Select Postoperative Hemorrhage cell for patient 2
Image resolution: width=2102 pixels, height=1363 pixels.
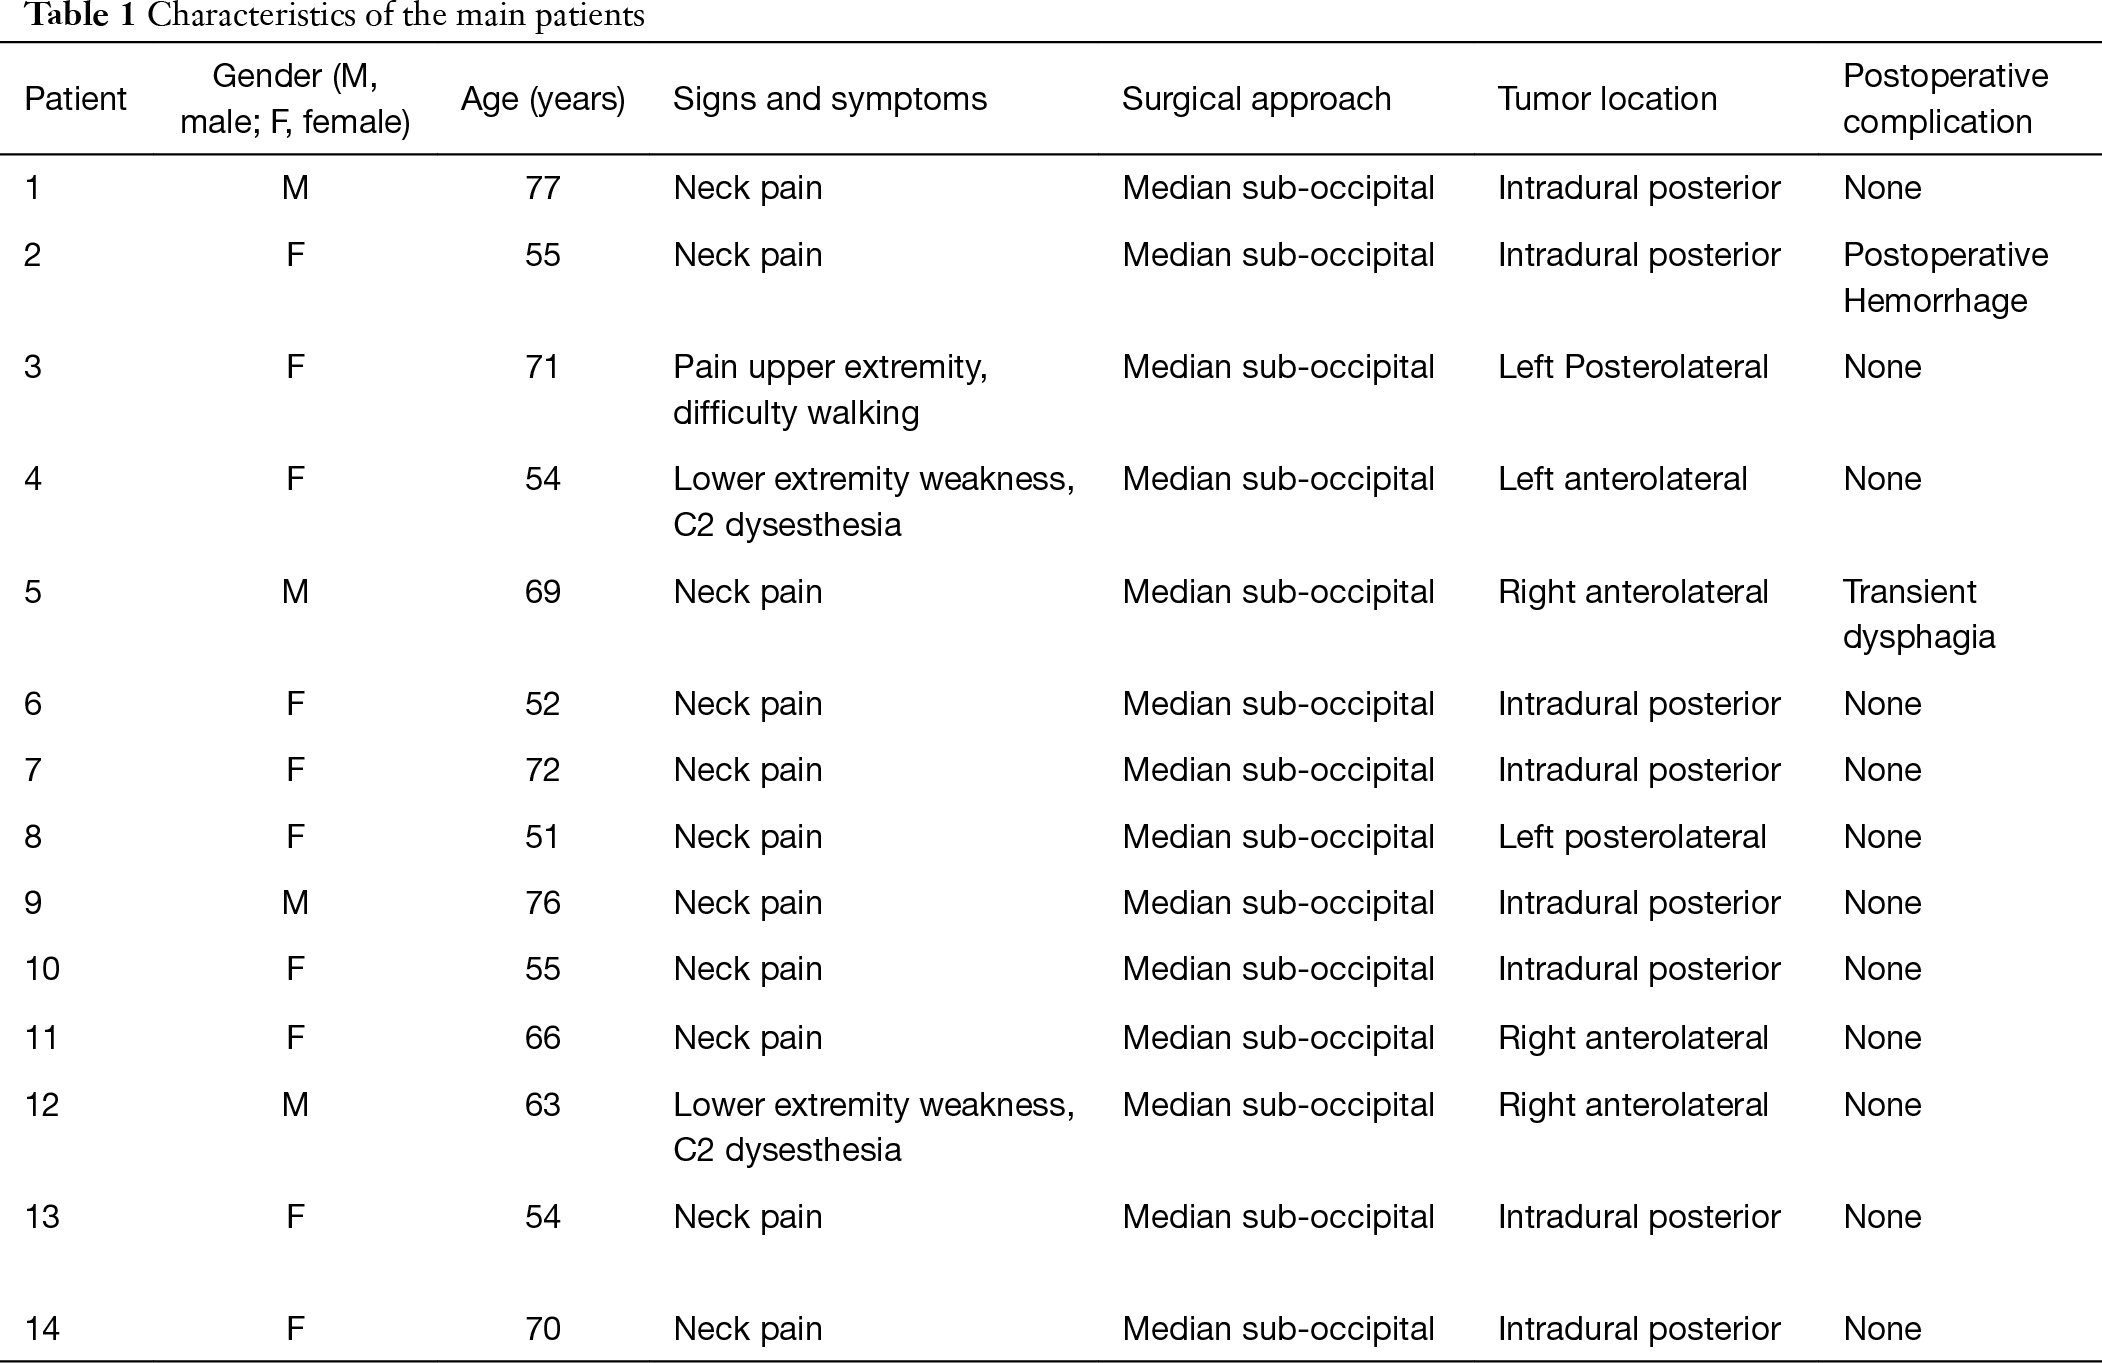(x=1945, y=278)
